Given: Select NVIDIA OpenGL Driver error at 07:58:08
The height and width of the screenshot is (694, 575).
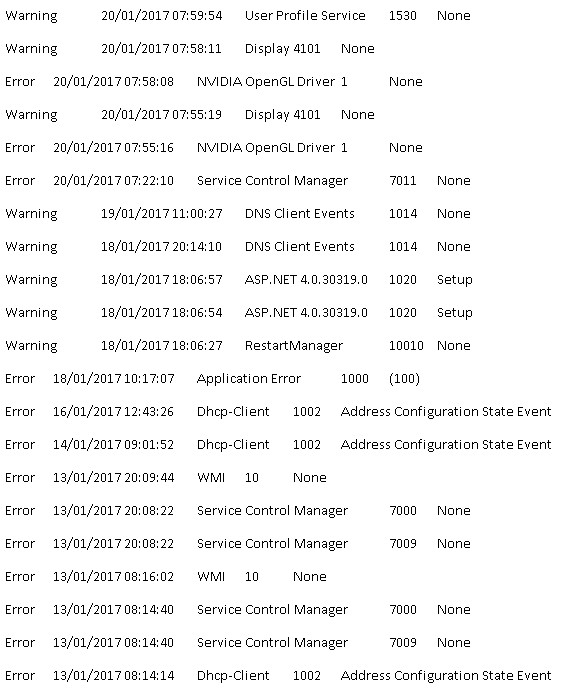Looking at the screenshot, I should coord(214,82).
